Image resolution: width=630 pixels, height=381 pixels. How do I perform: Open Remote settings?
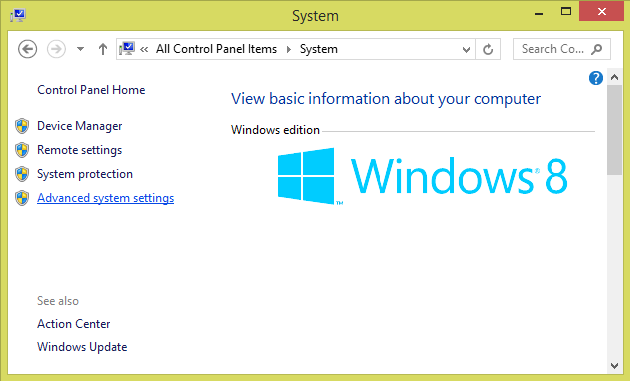pyautogui.click(x=80, y=150)
